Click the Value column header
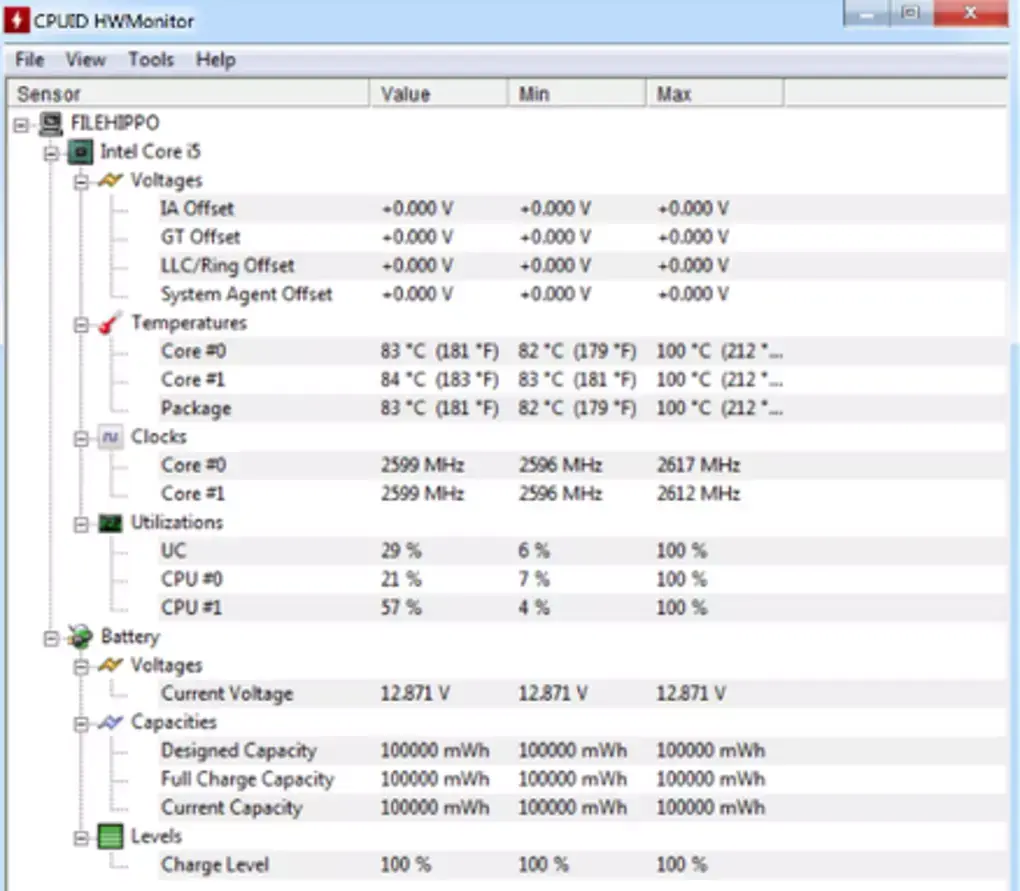Image resolution: width=1020 pixels, height=891 pixels. (439, 94)
